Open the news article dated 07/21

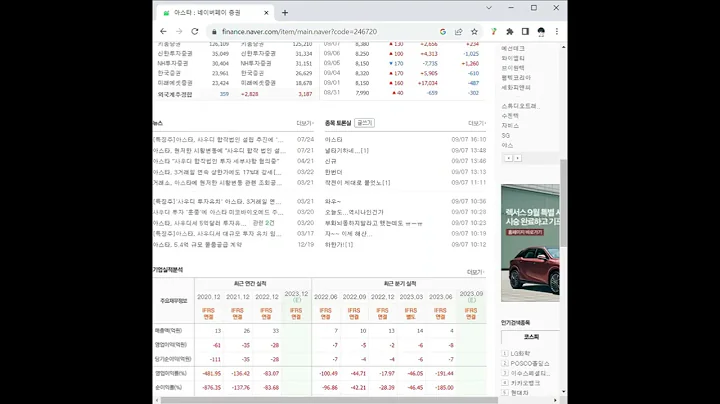point(219,151)
